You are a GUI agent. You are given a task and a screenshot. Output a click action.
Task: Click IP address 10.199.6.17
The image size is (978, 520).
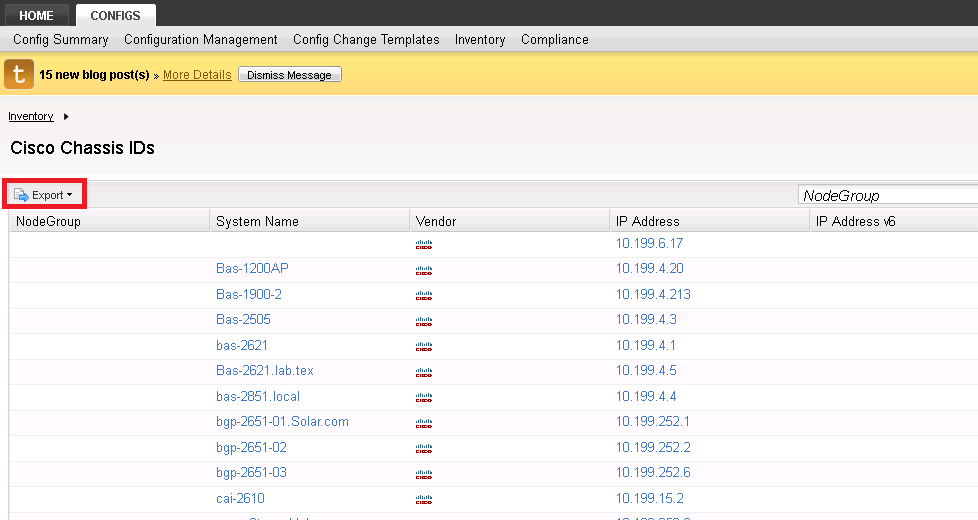point(649,243)
